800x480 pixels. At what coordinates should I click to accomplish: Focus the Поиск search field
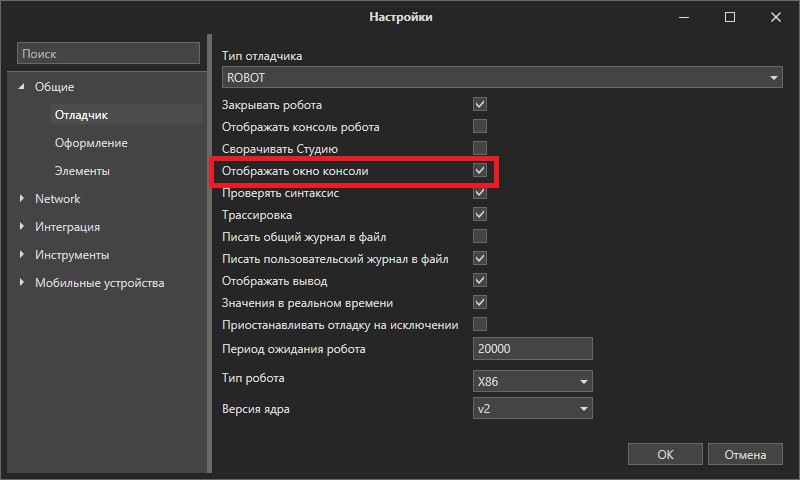[x=108, y=54]
